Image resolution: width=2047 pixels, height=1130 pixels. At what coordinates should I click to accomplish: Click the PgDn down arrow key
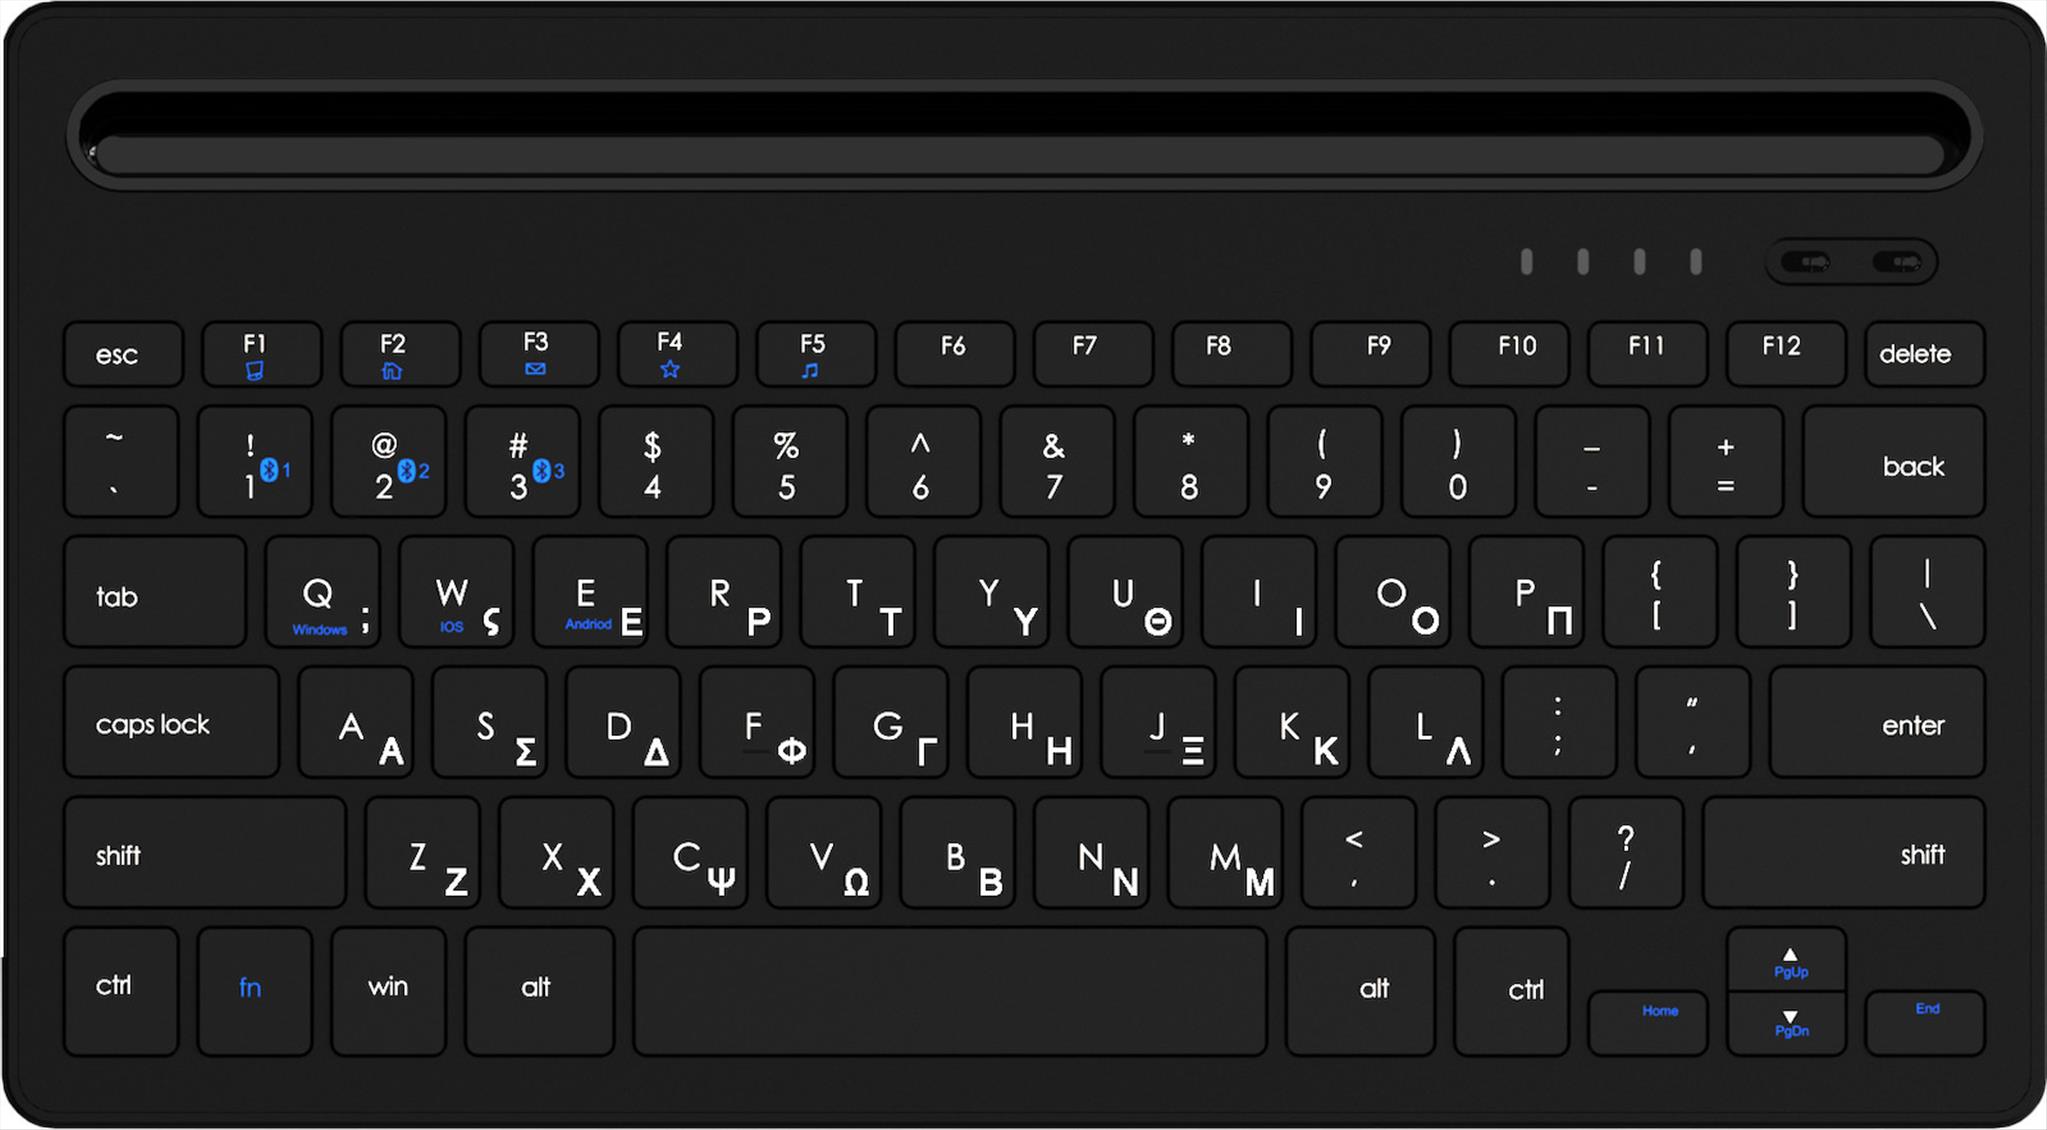pyautogui.click(x=1787, y=1024)
